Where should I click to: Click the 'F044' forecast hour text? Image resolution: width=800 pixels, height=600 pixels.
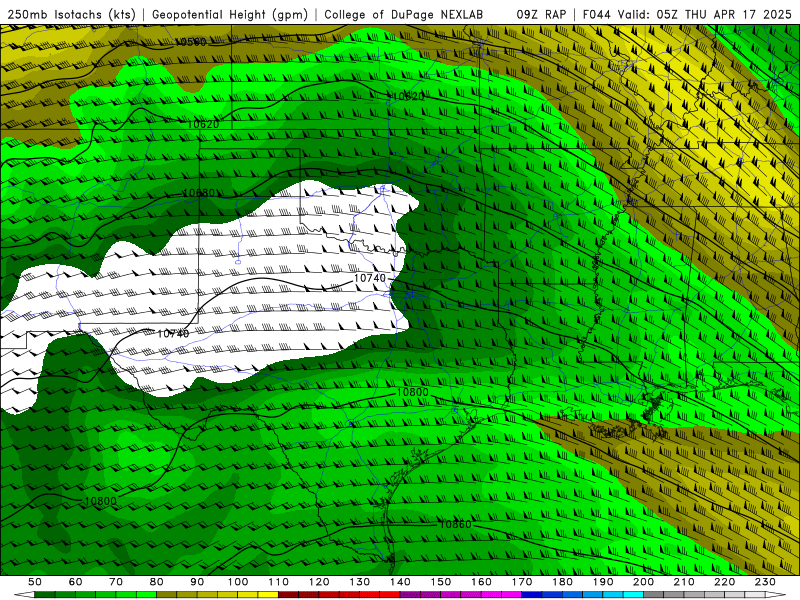pyautogui.click(x=597, y=14)
